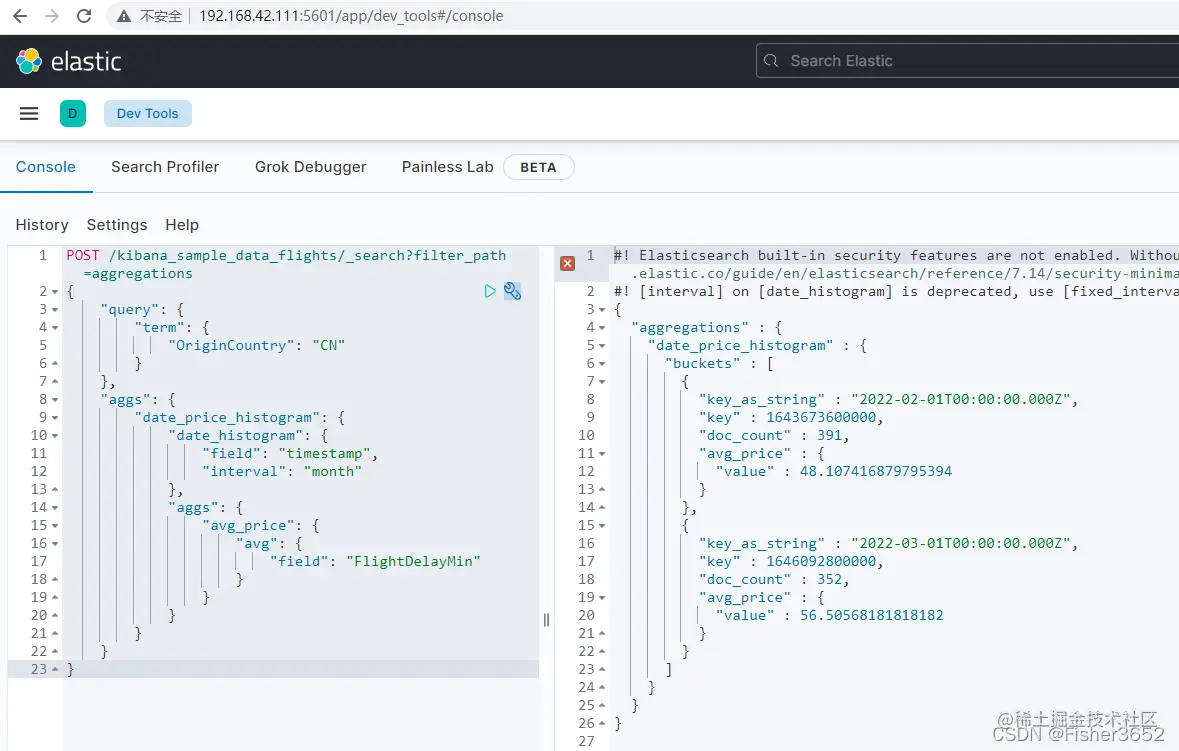Click the key 1646092800000 value
The image size is (1179, 751).
pyautogui.click(x=821, y=562)
